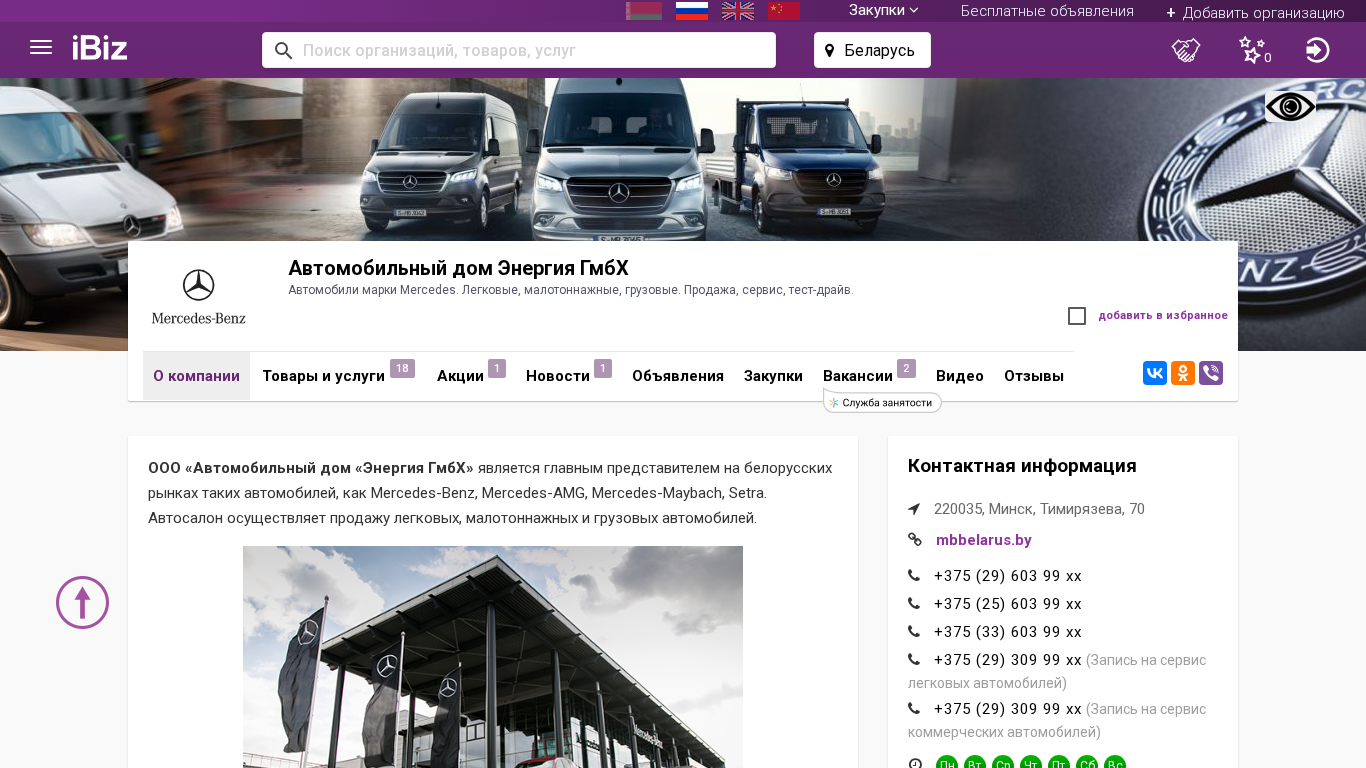Open the Беларусь region selector

coord(872,50)
